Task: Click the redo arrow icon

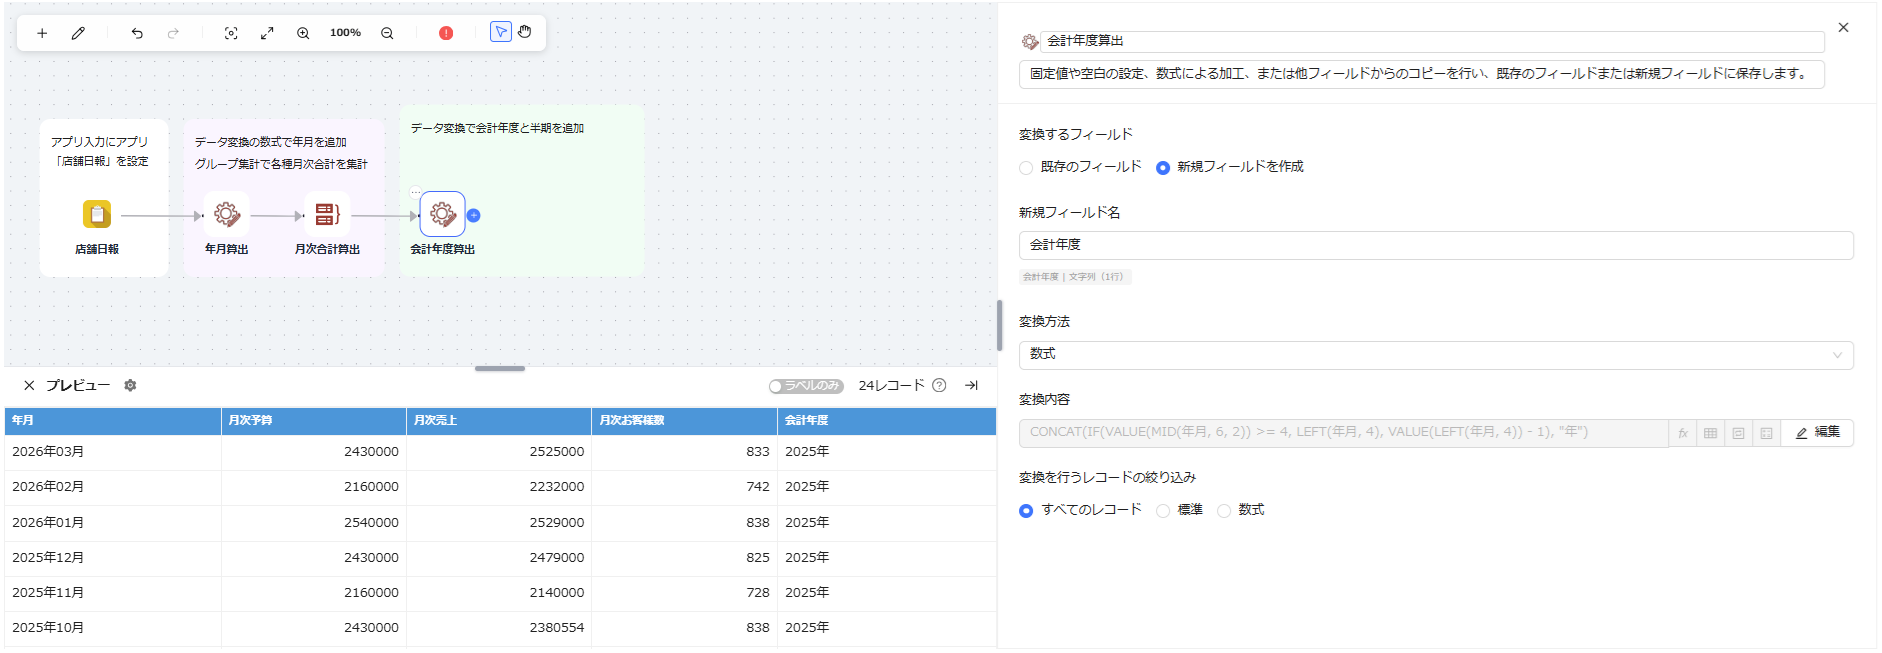Action: 173,33
